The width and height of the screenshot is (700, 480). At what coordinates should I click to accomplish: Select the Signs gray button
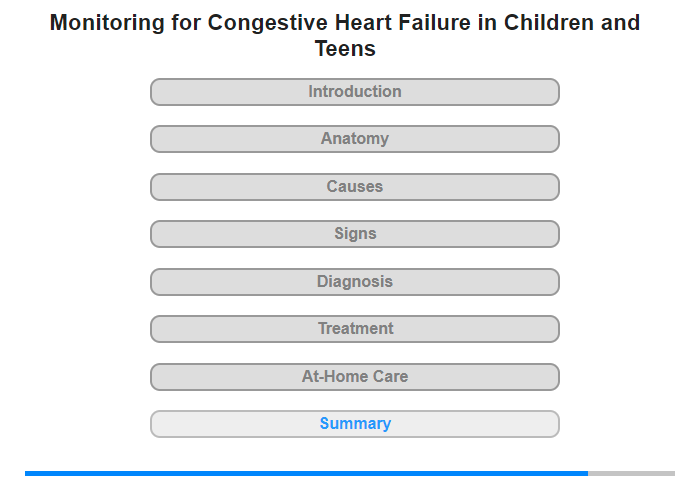(x=354, y=234)
